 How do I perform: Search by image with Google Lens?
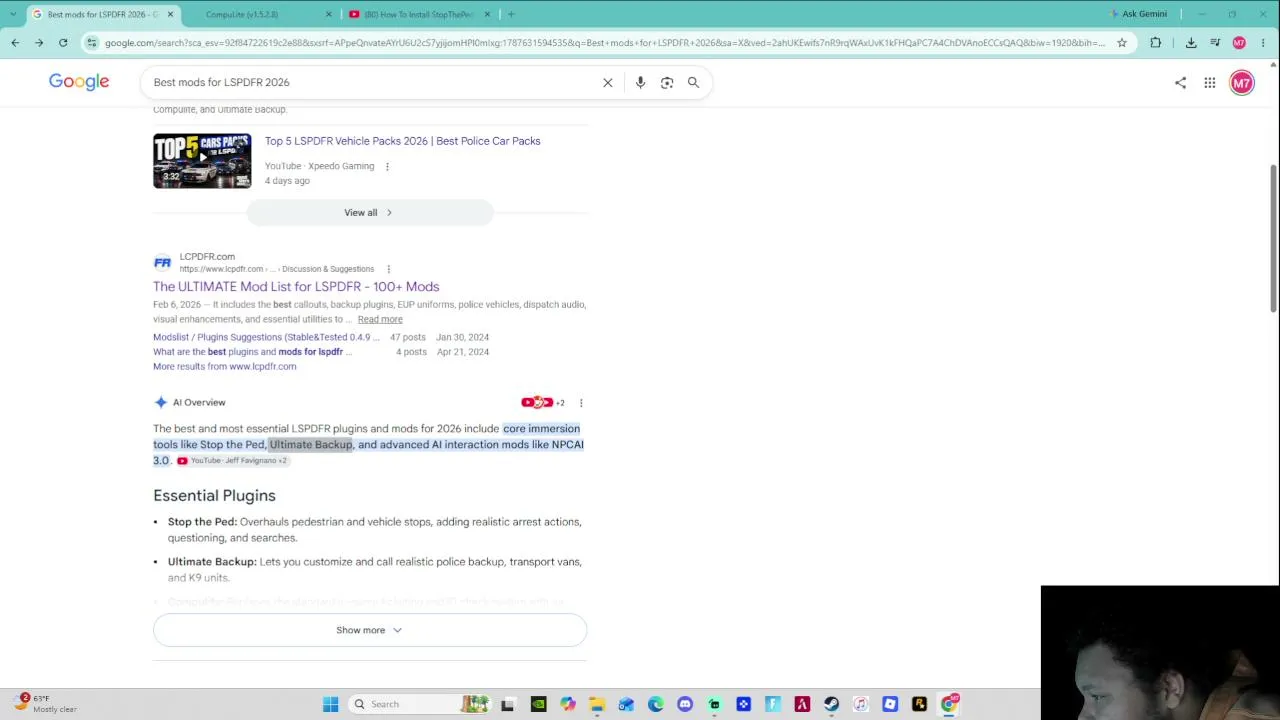click(x=667, y=82)
